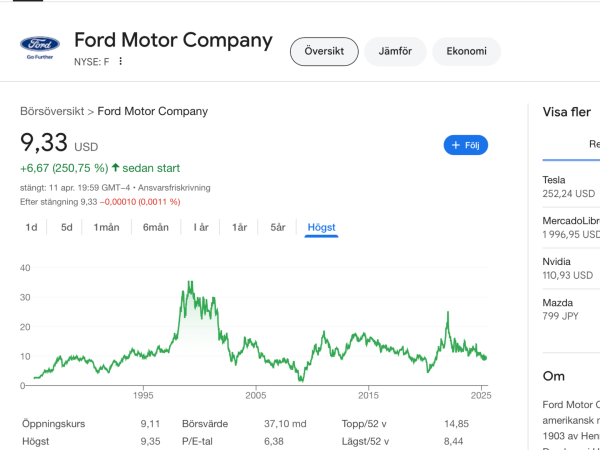
Task: Select the 1år time range
Action: [239, 227]
